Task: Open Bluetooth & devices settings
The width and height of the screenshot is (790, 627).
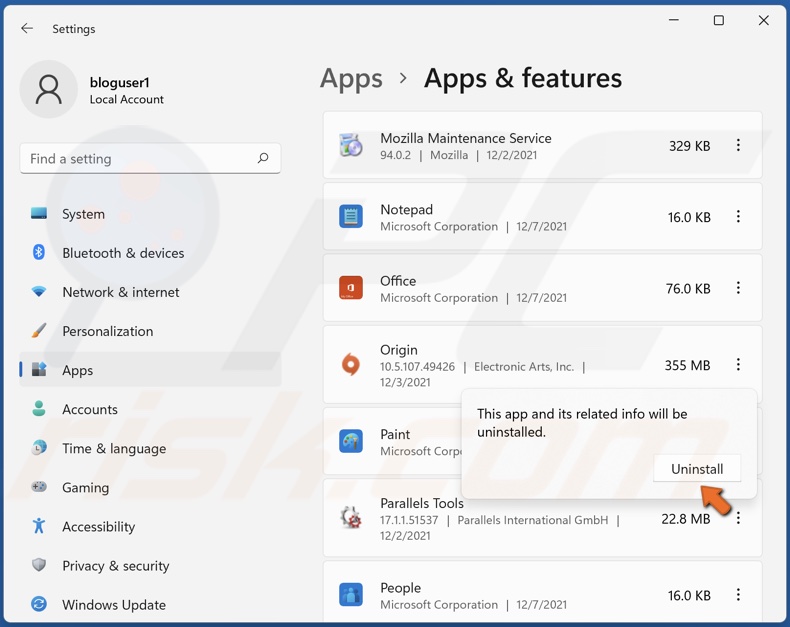Action: pos(150,253)
